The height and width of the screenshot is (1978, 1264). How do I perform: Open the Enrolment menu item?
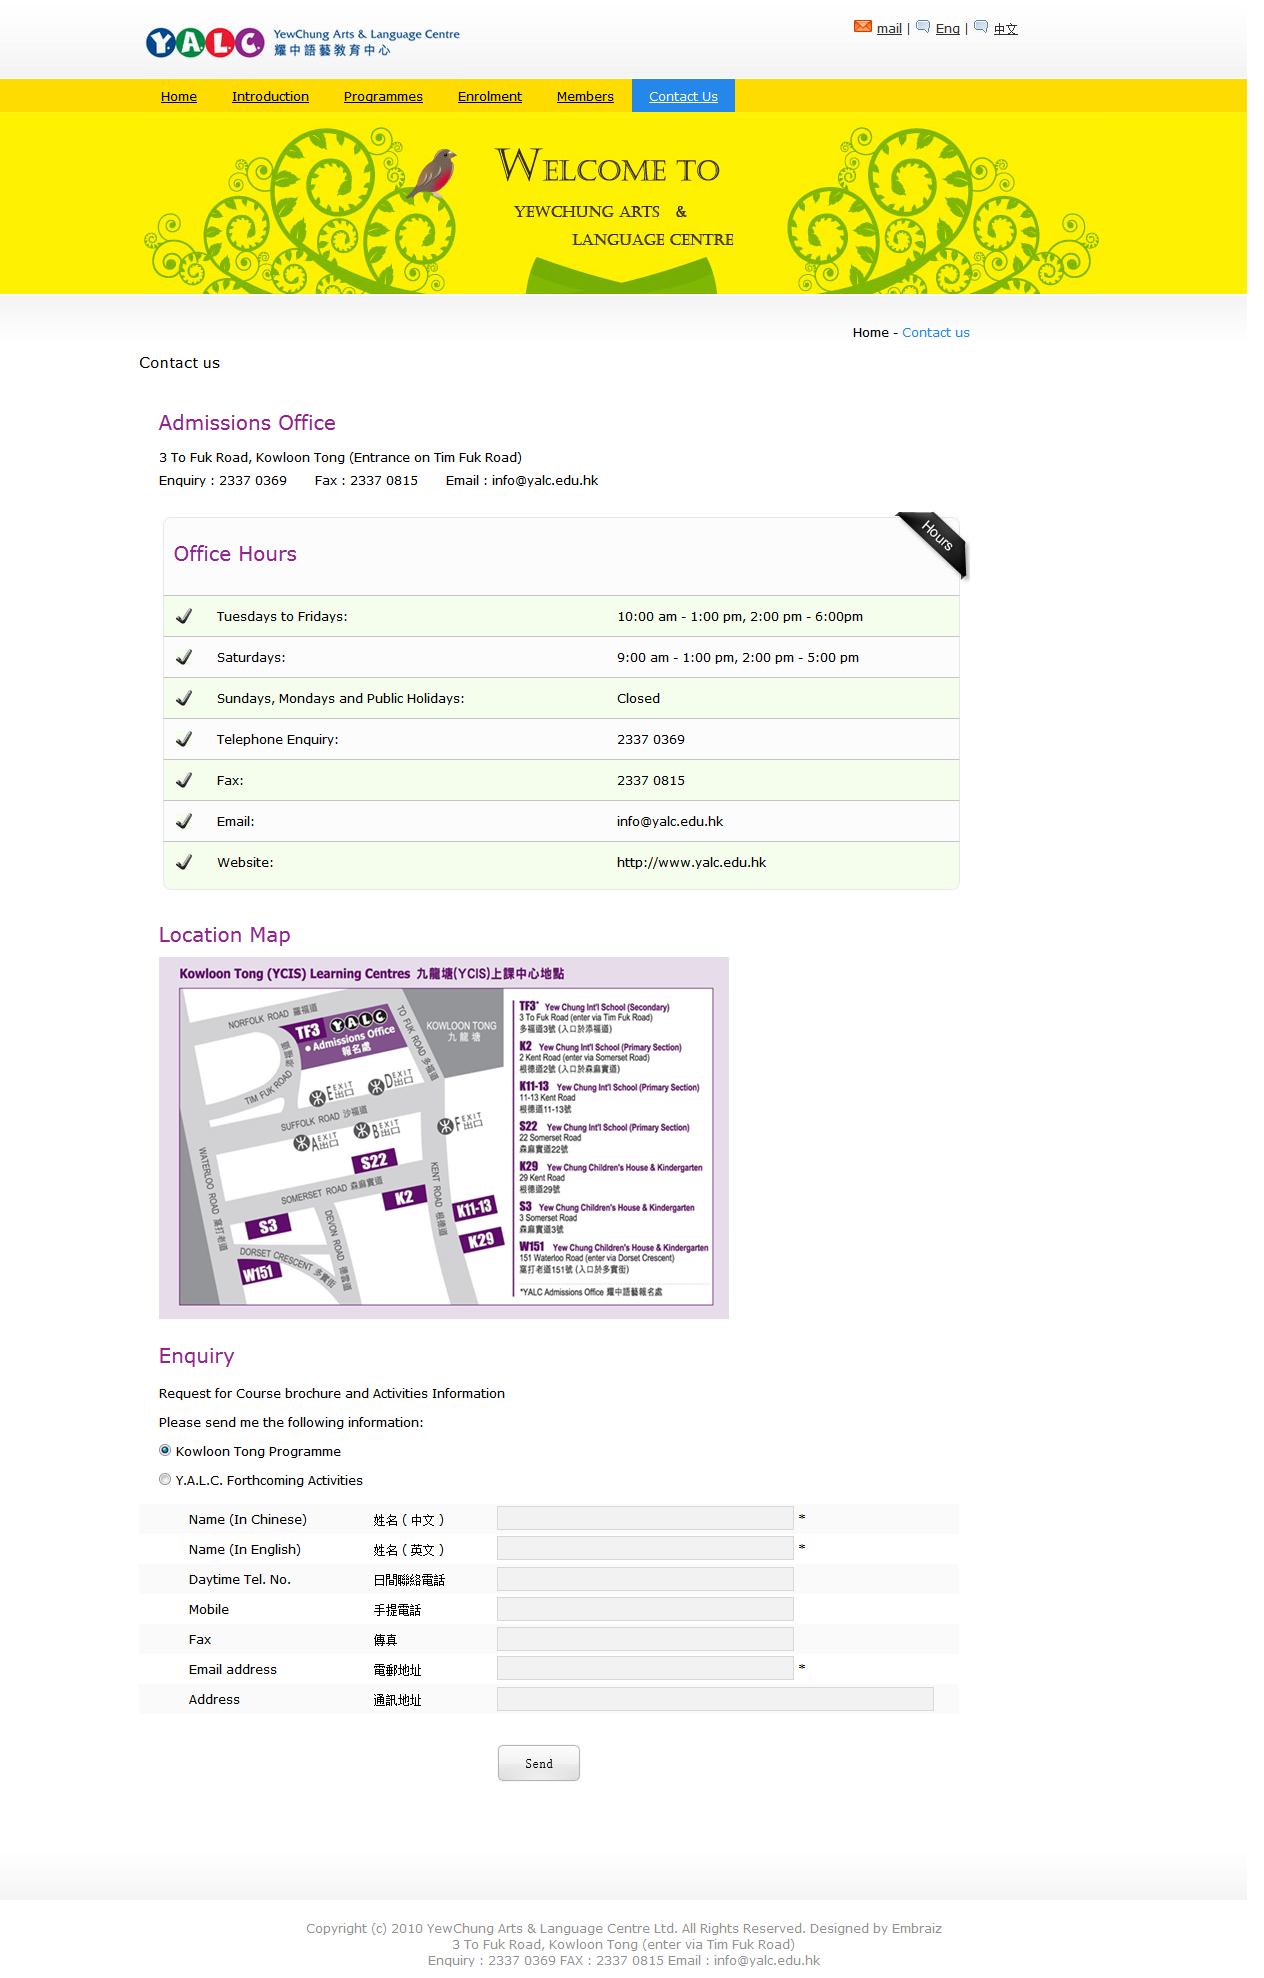pos(489,97)
